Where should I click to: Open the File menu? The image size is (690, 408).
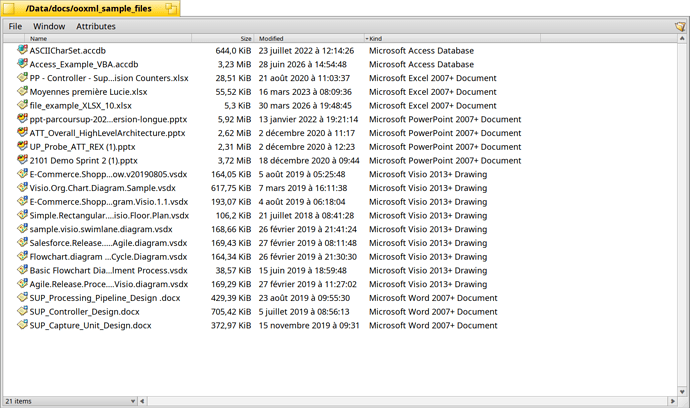point(15,26)
